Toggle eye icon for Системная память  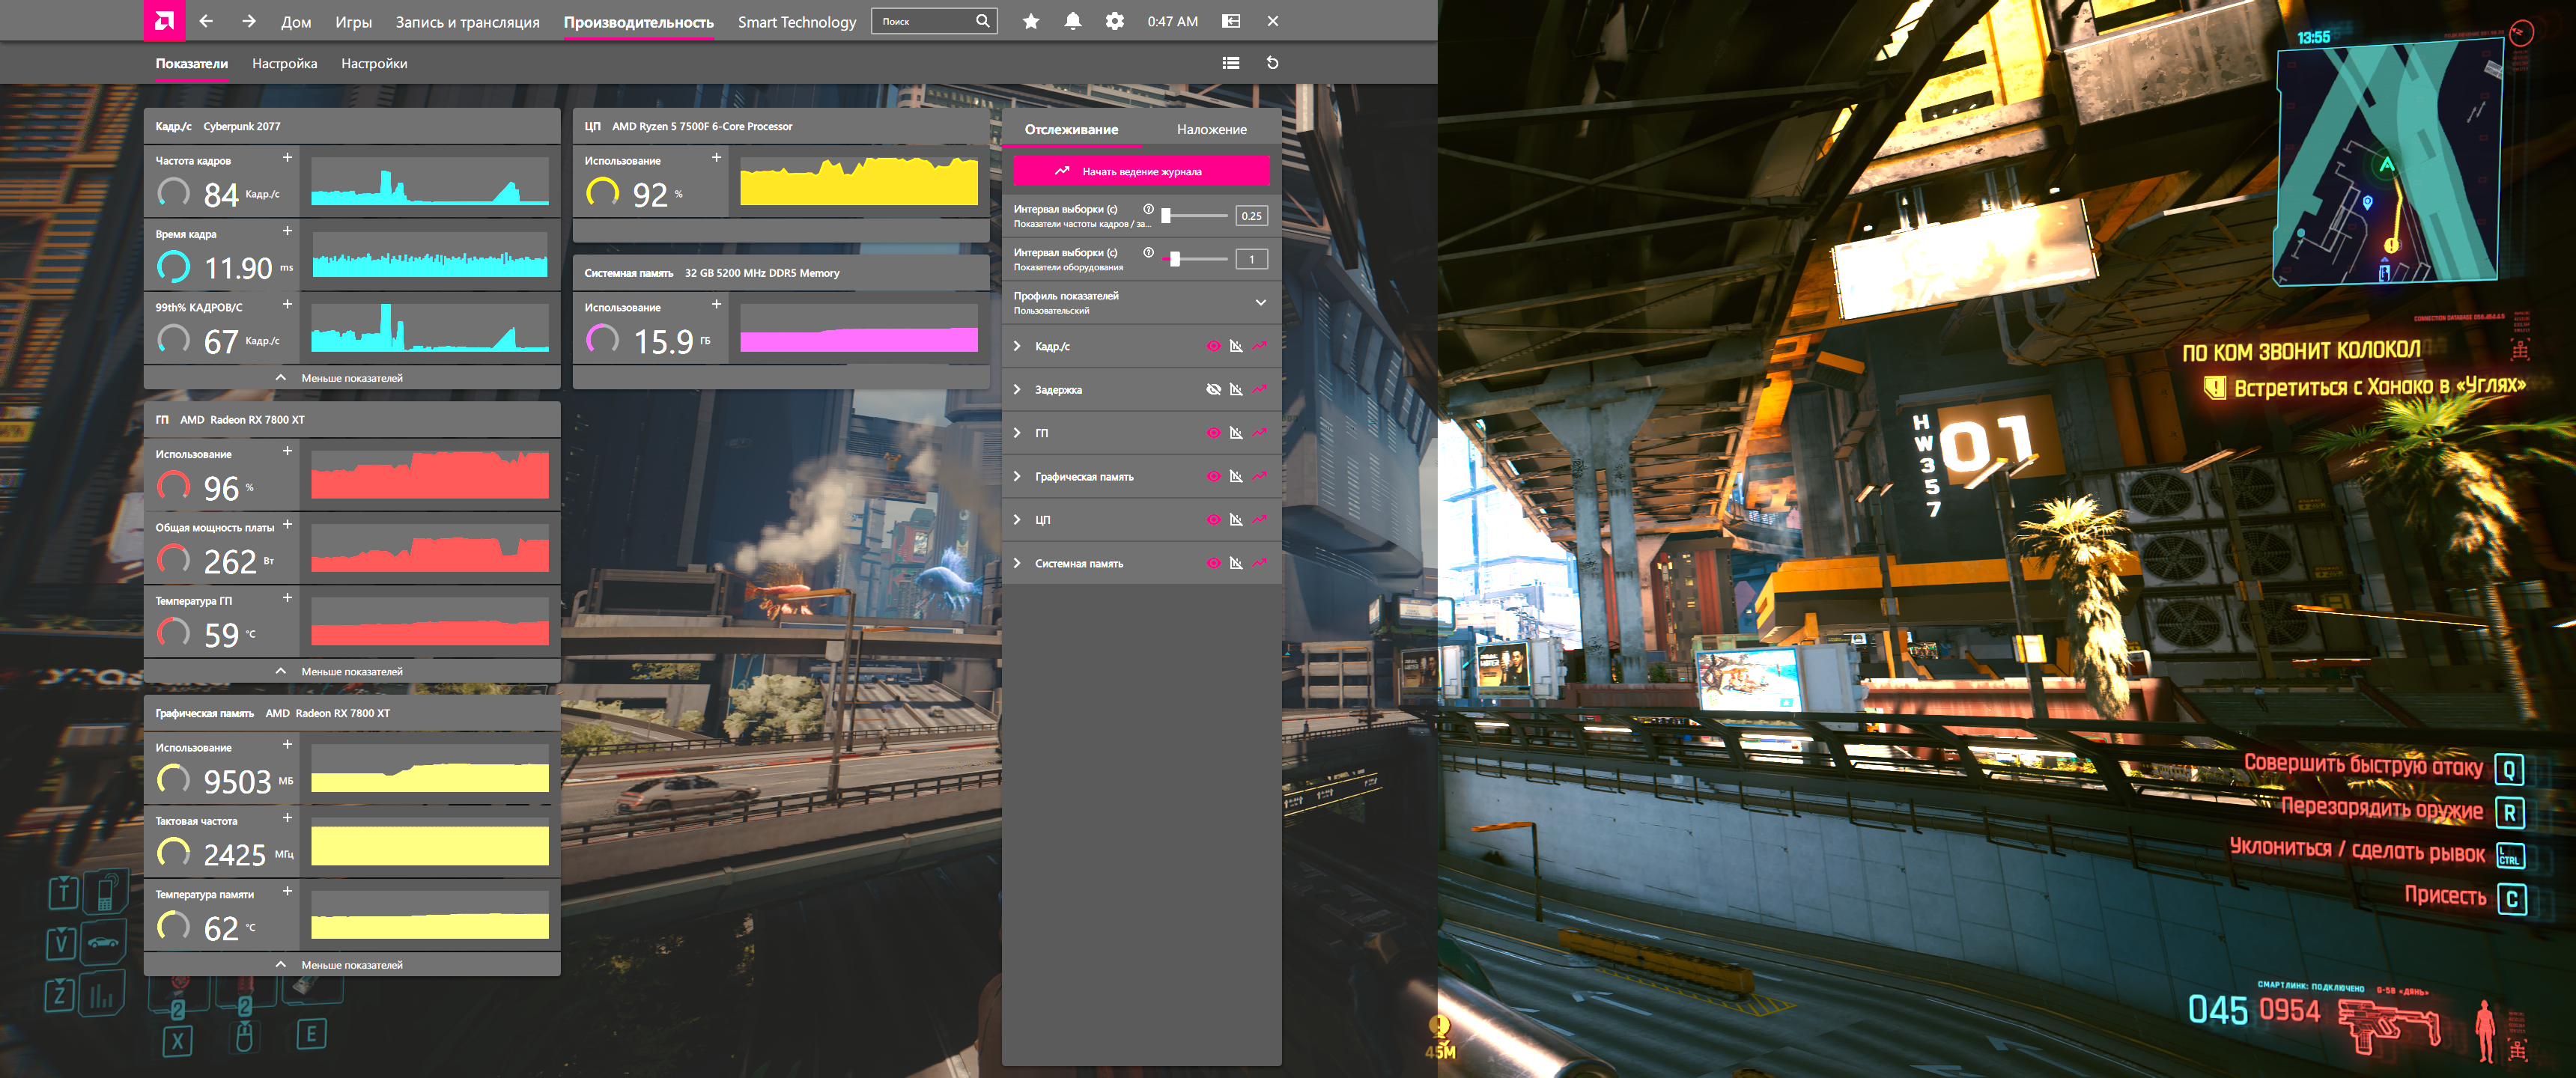point(1213,564)
